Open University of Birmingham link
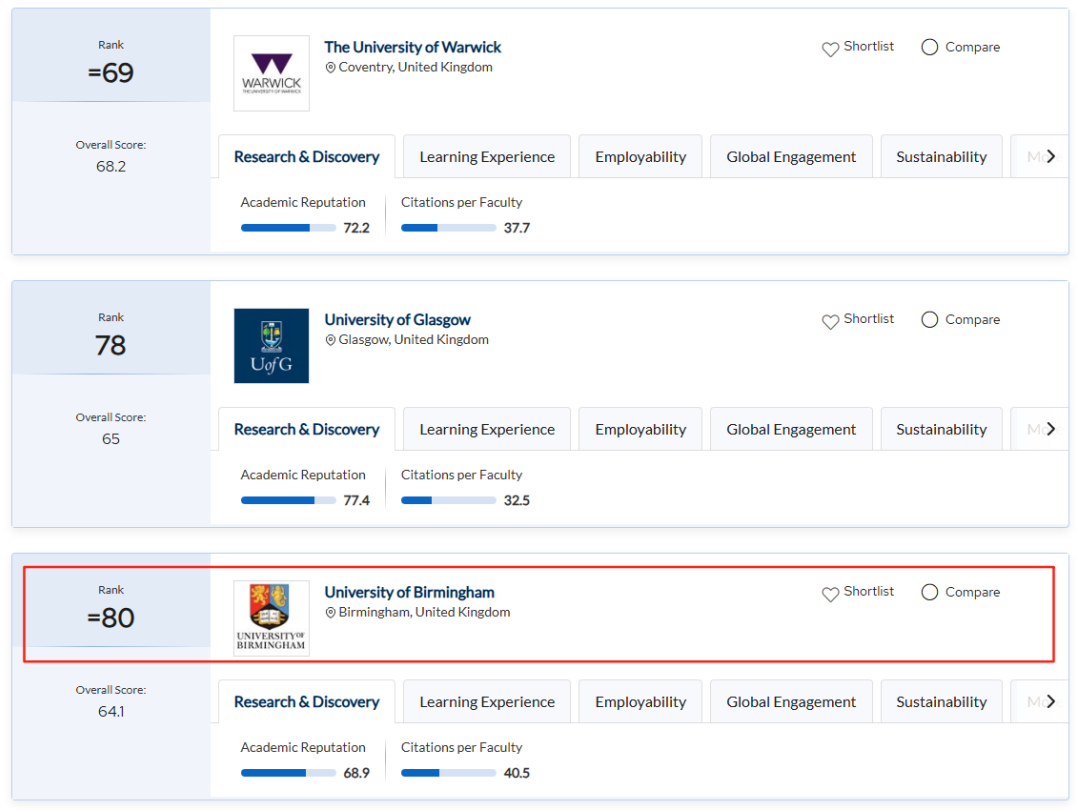The image size is (1078, 810). click(x=409, y=592)
